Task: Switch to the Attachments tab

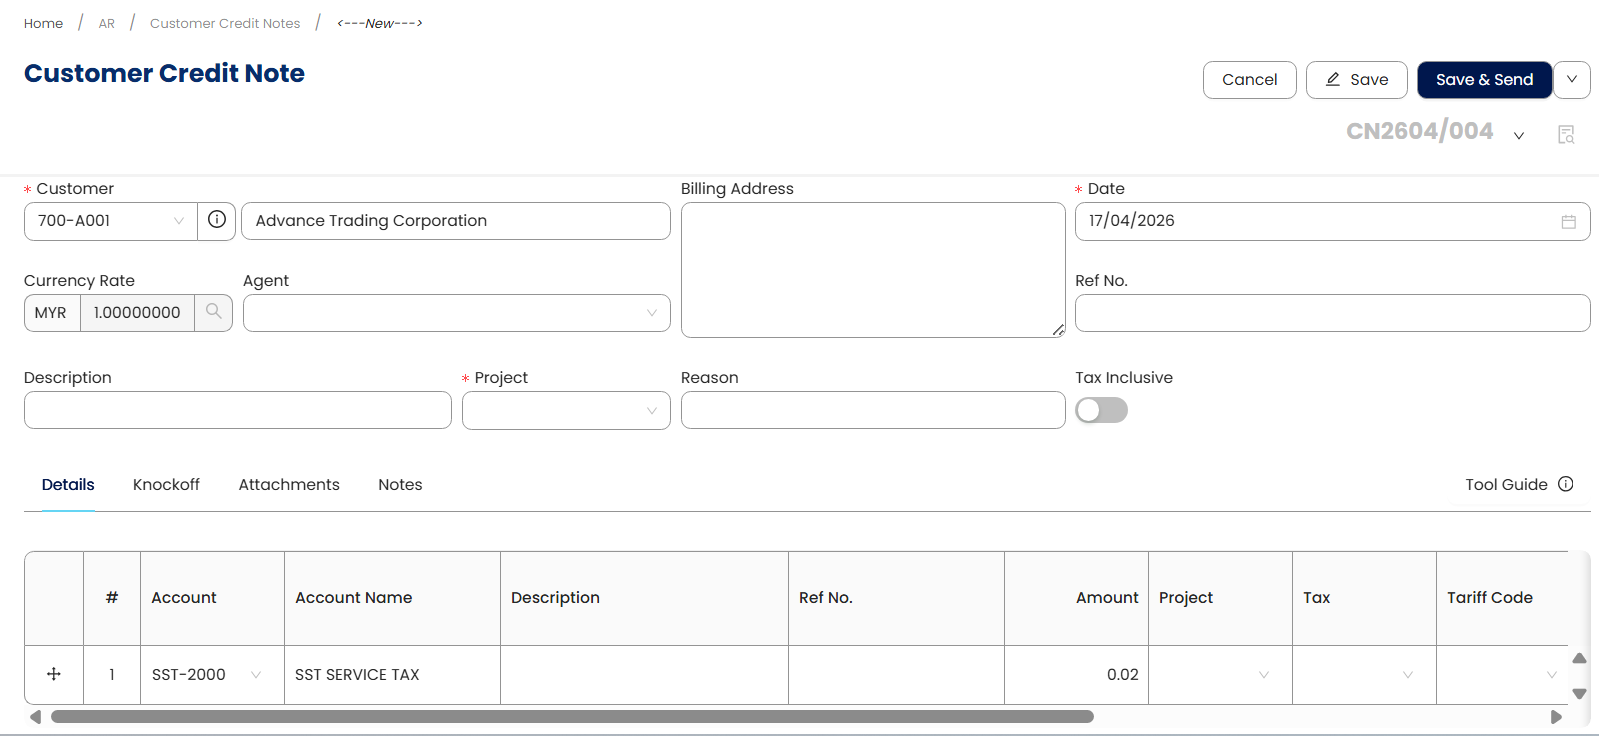Action: click(289, 484)
